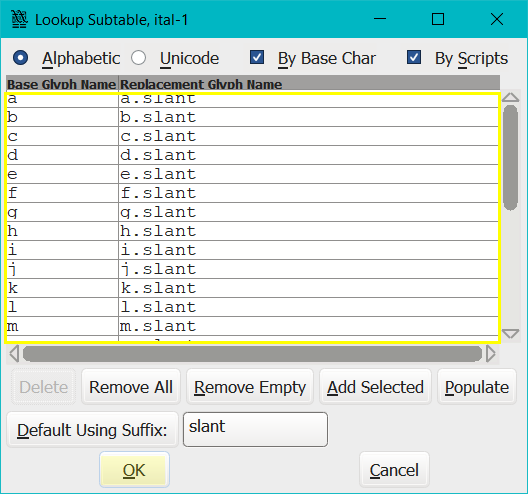Viewport: 528px width, 494px height.
Task: Click the Replacement Glyph Name column header
Action: click(309, 84)
